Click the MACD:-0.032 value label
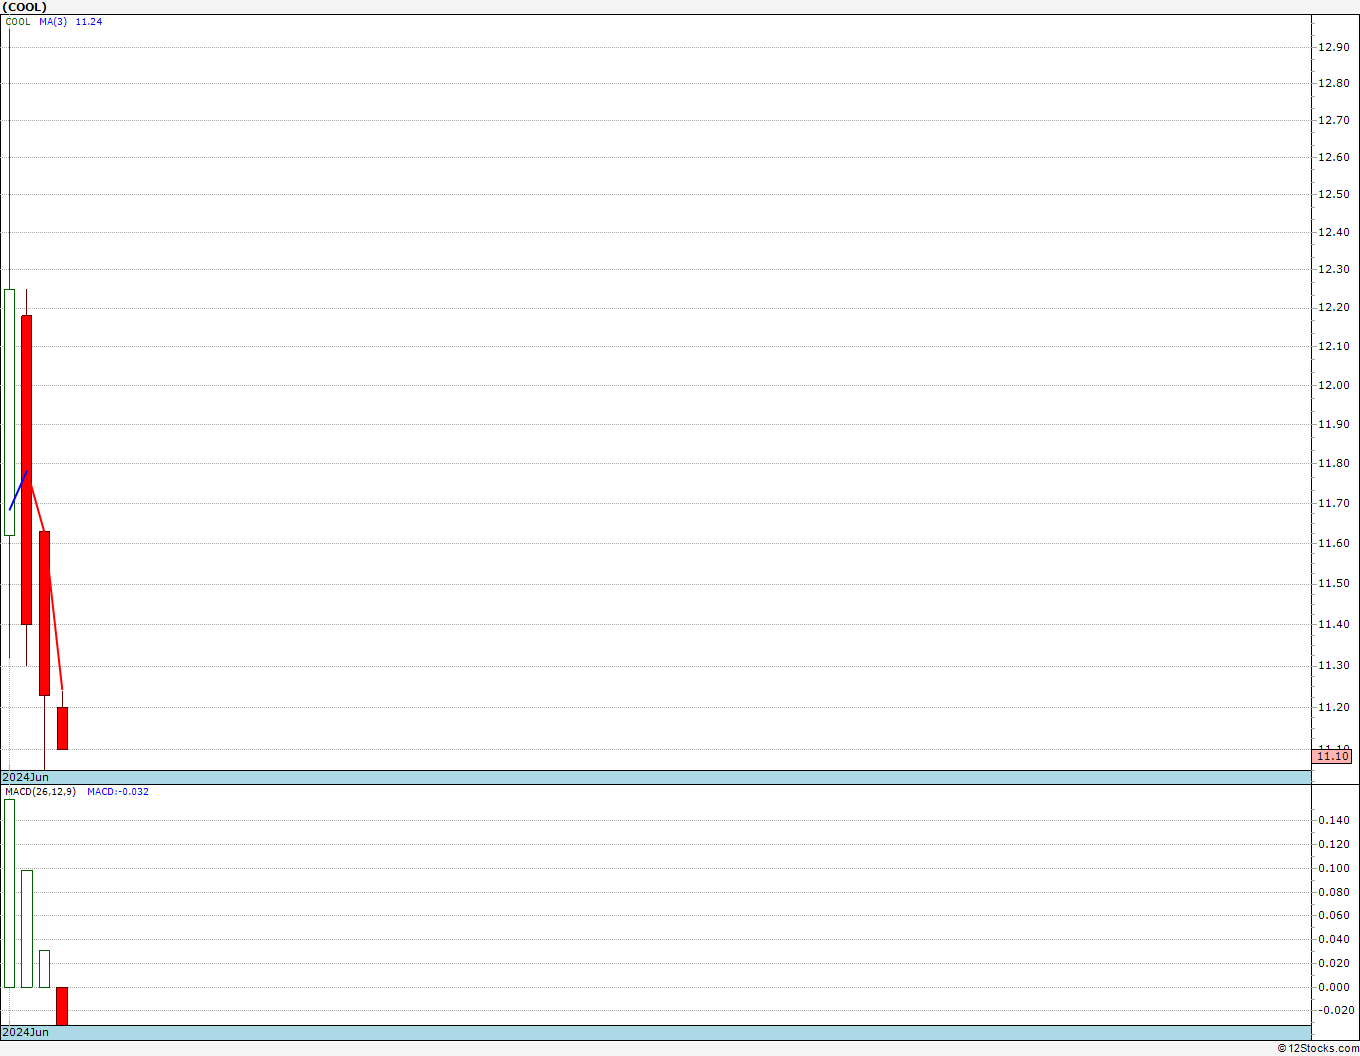The width and height of the screenshot is (1360, 1056). (118, 792)
